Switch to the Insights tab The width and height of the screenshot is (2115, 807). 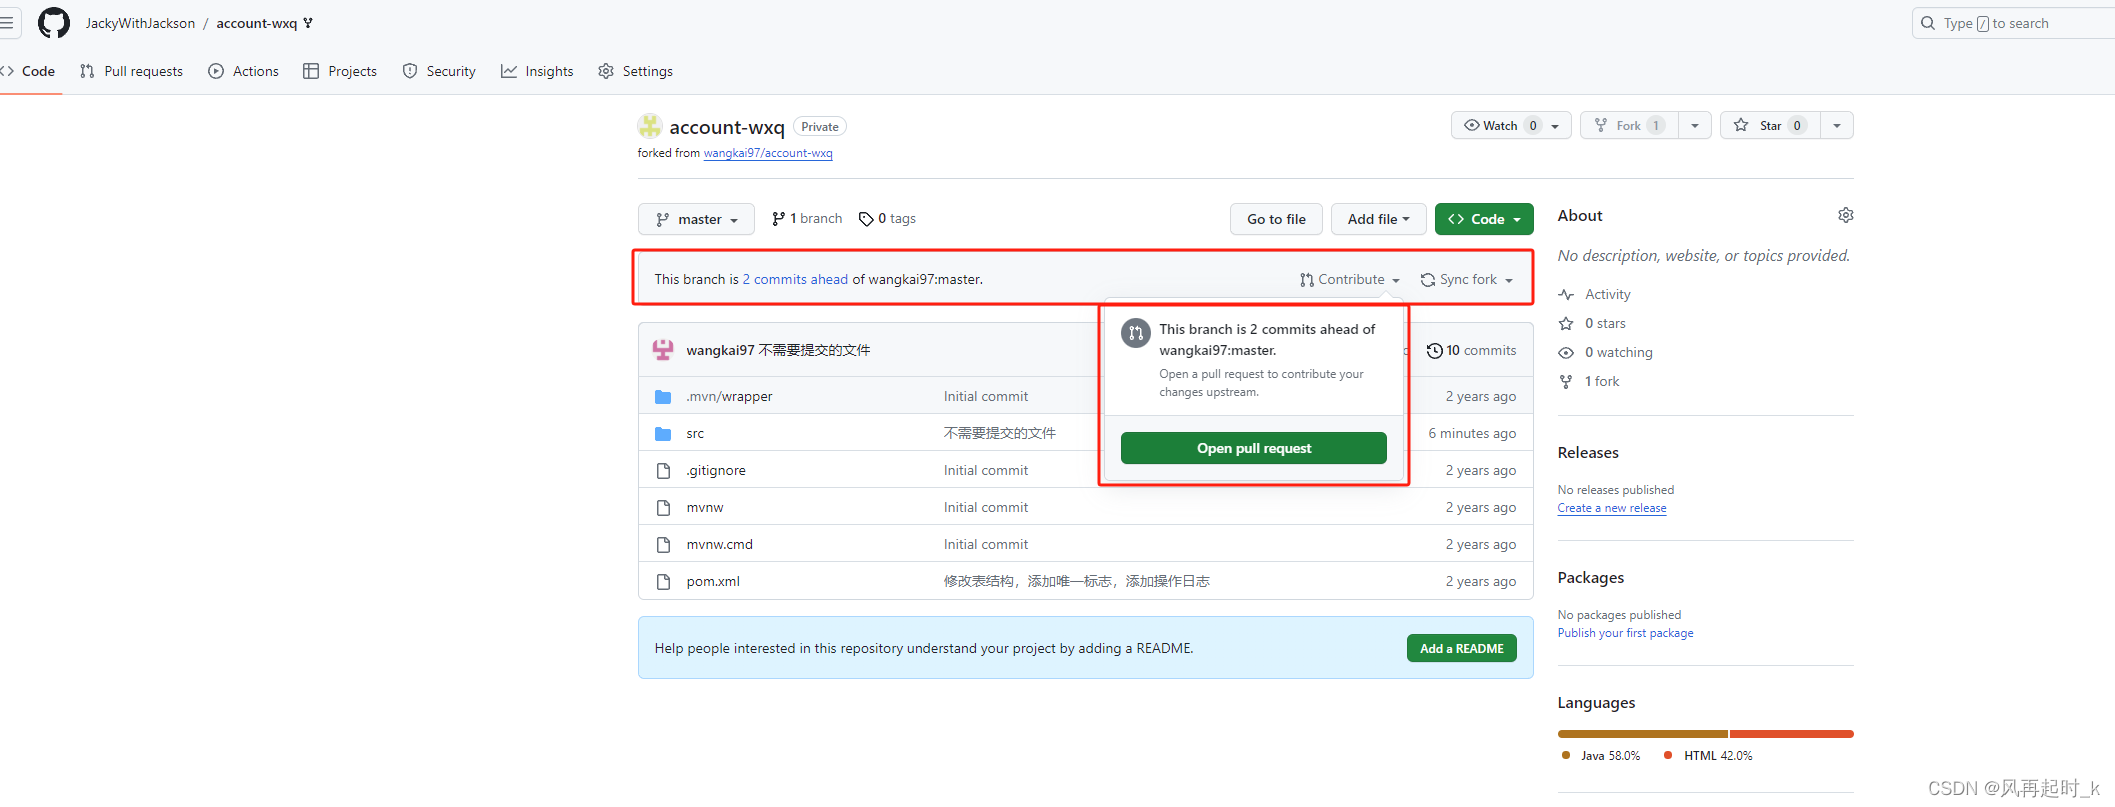(x=537, y=71)
